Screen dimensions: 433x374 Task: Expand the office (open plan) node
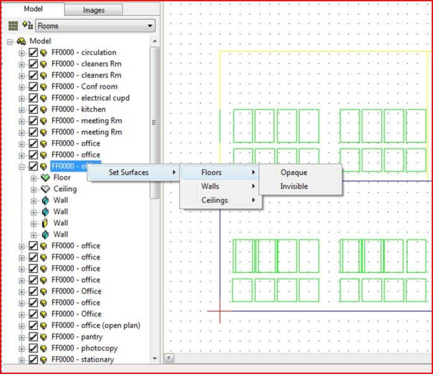22,326
